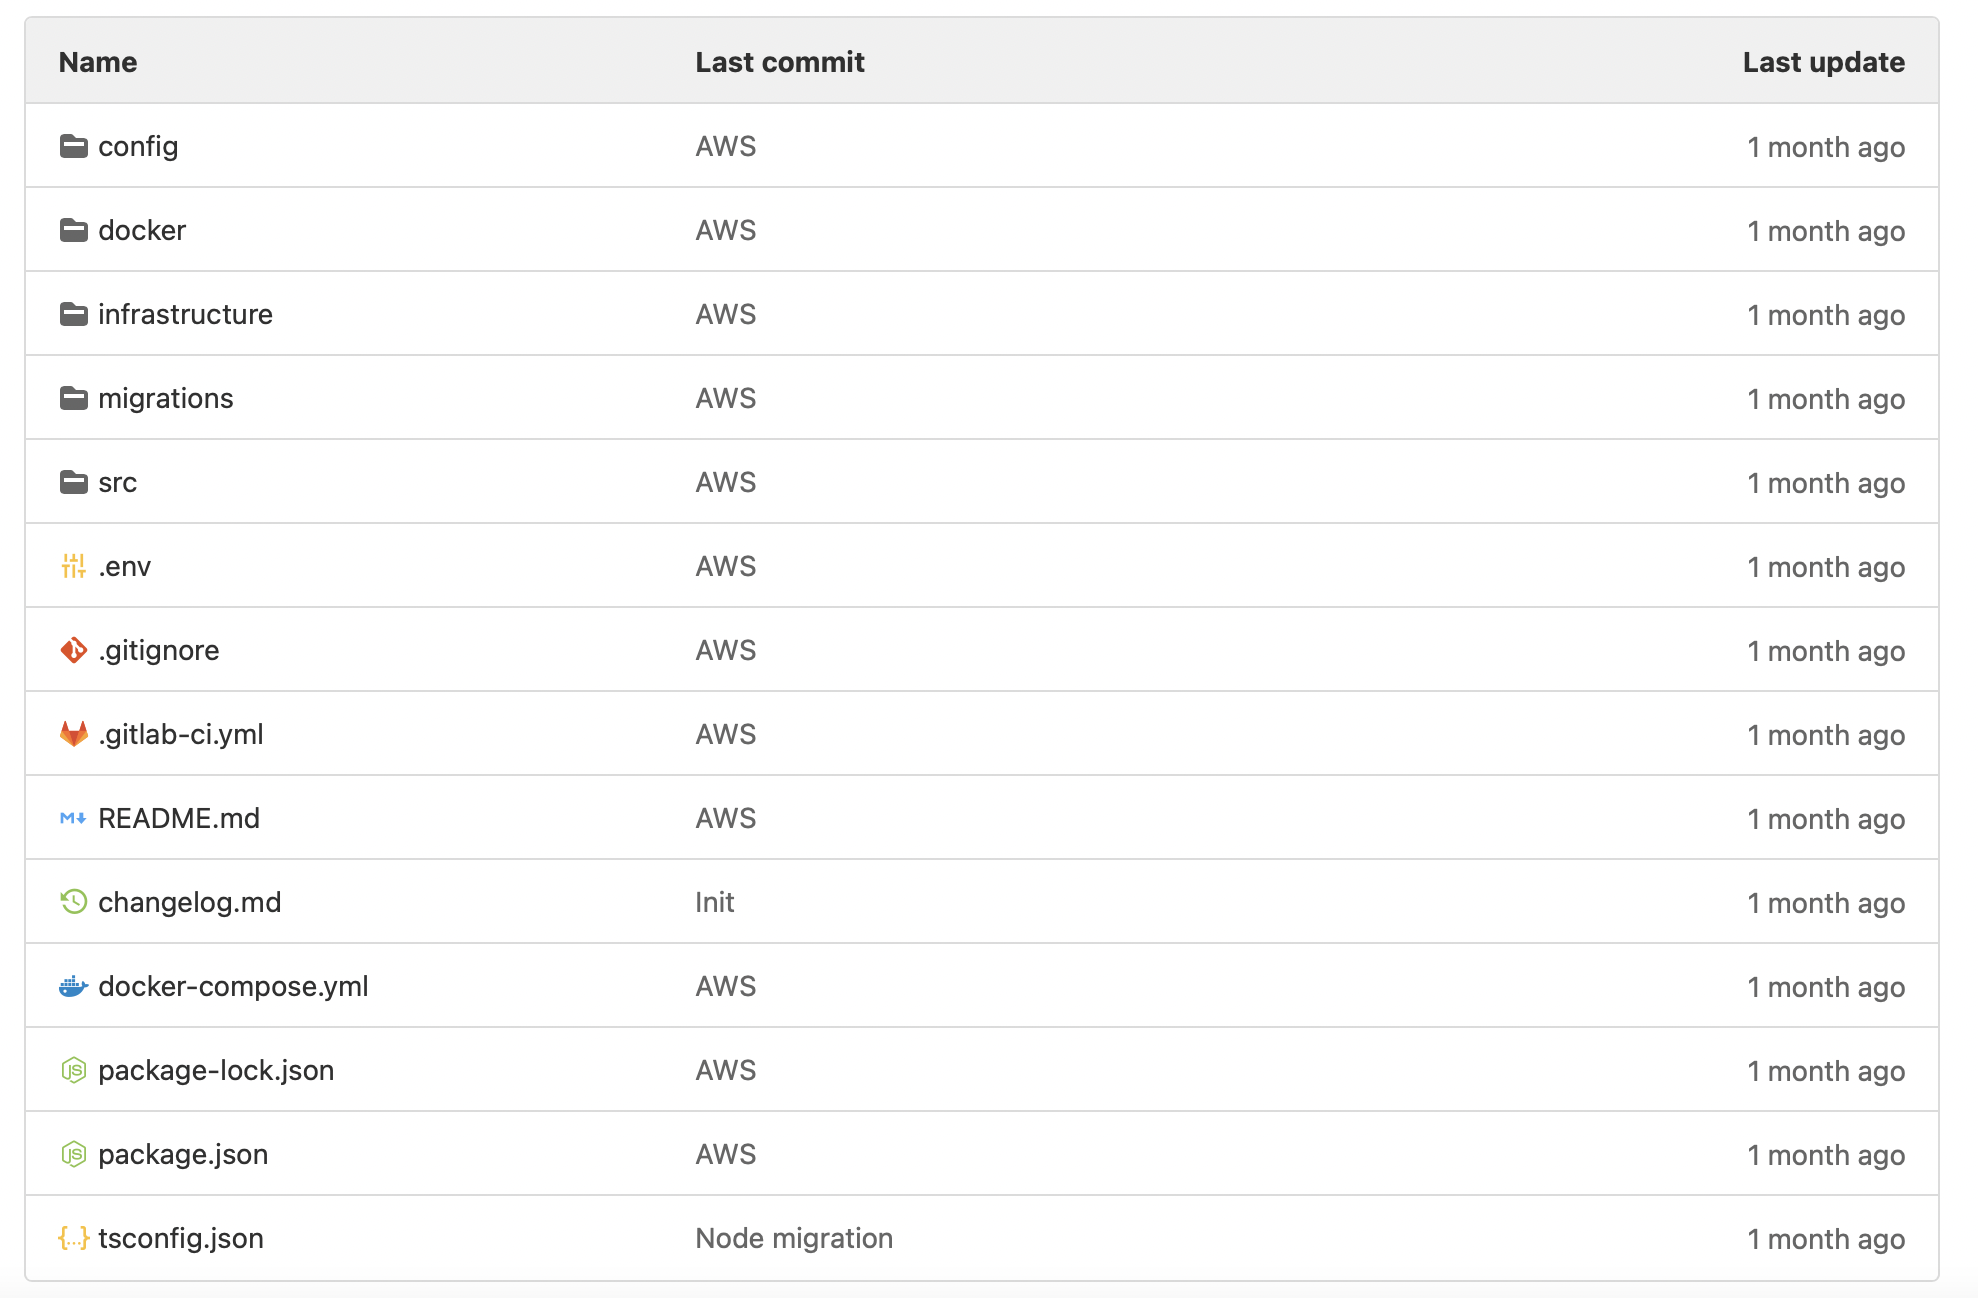Click the history clock icon for changelog.md
This screenshot has height=1298, width=1978.
coord(73,902)
